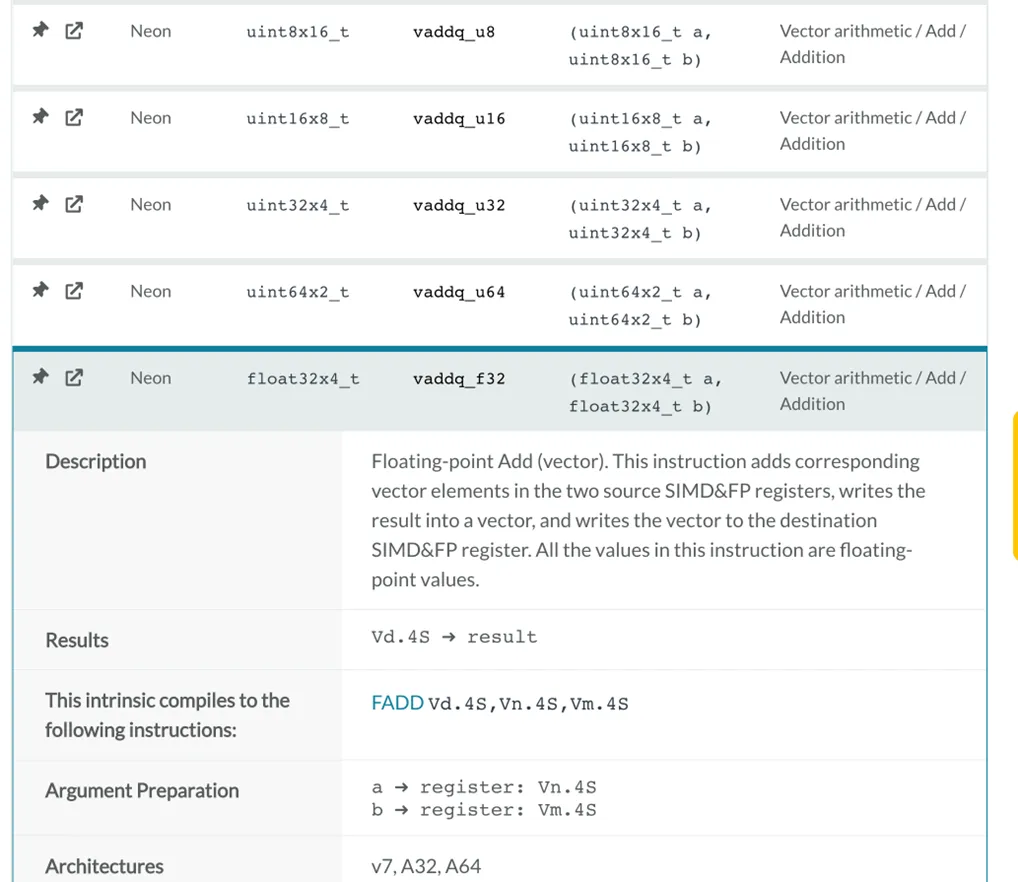The height and width of the screenshot is (882, 1018).
Task: Collapse the expanded vaddq_f32 row
Action: pos(459,379)
